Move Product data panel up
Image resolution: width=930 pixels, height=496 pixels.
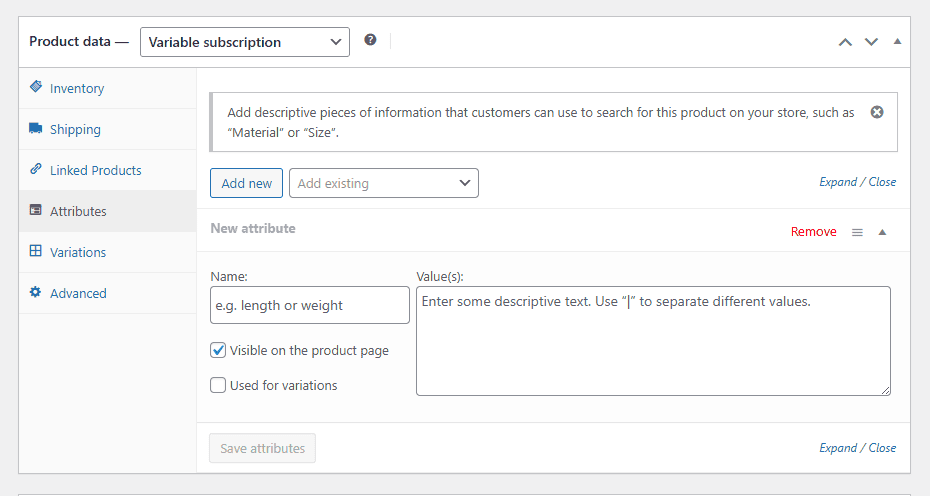pos(845,42)
